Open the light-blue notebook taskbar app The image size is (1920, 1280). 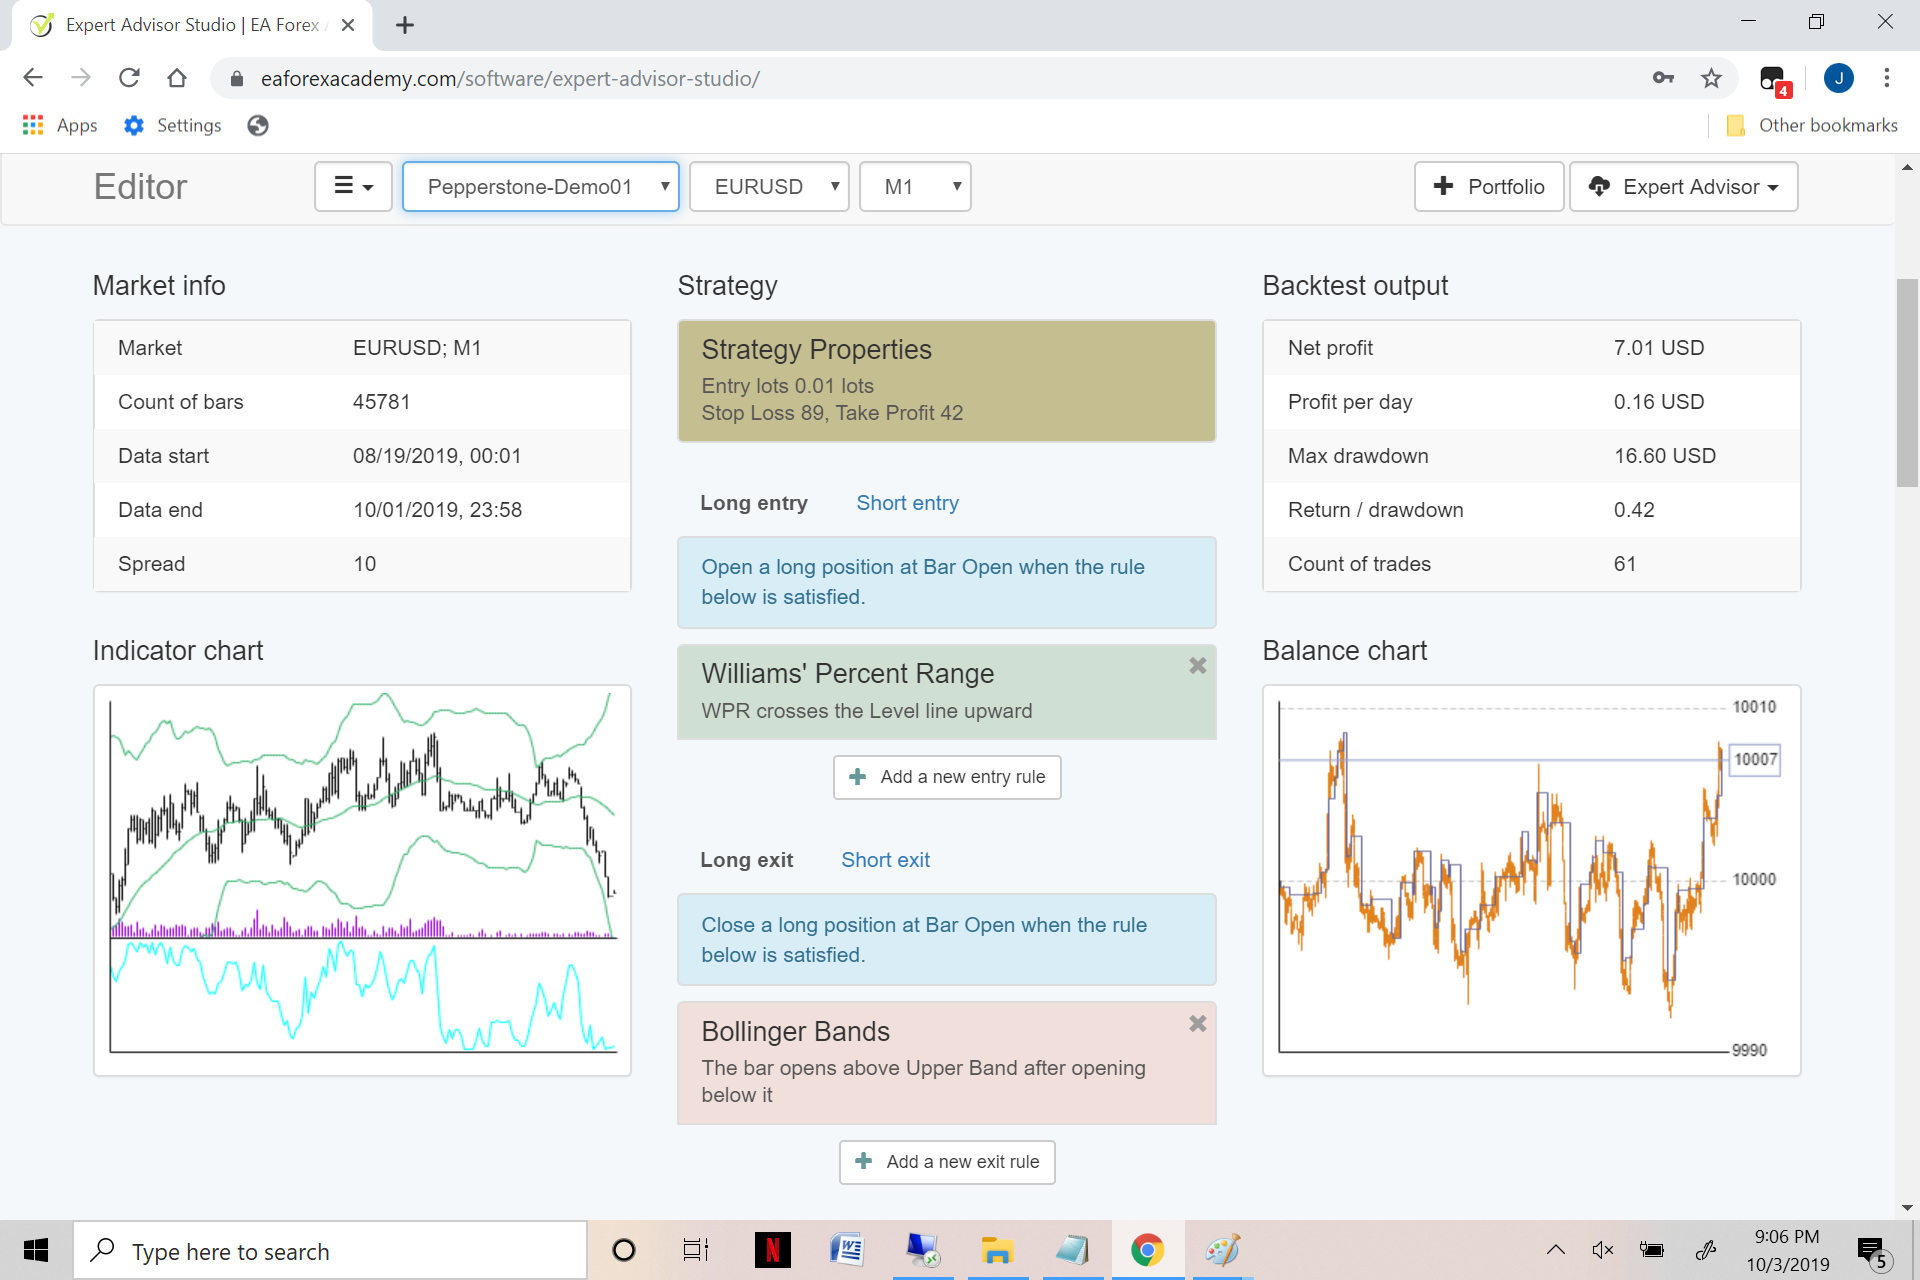pos(1072,1250)
